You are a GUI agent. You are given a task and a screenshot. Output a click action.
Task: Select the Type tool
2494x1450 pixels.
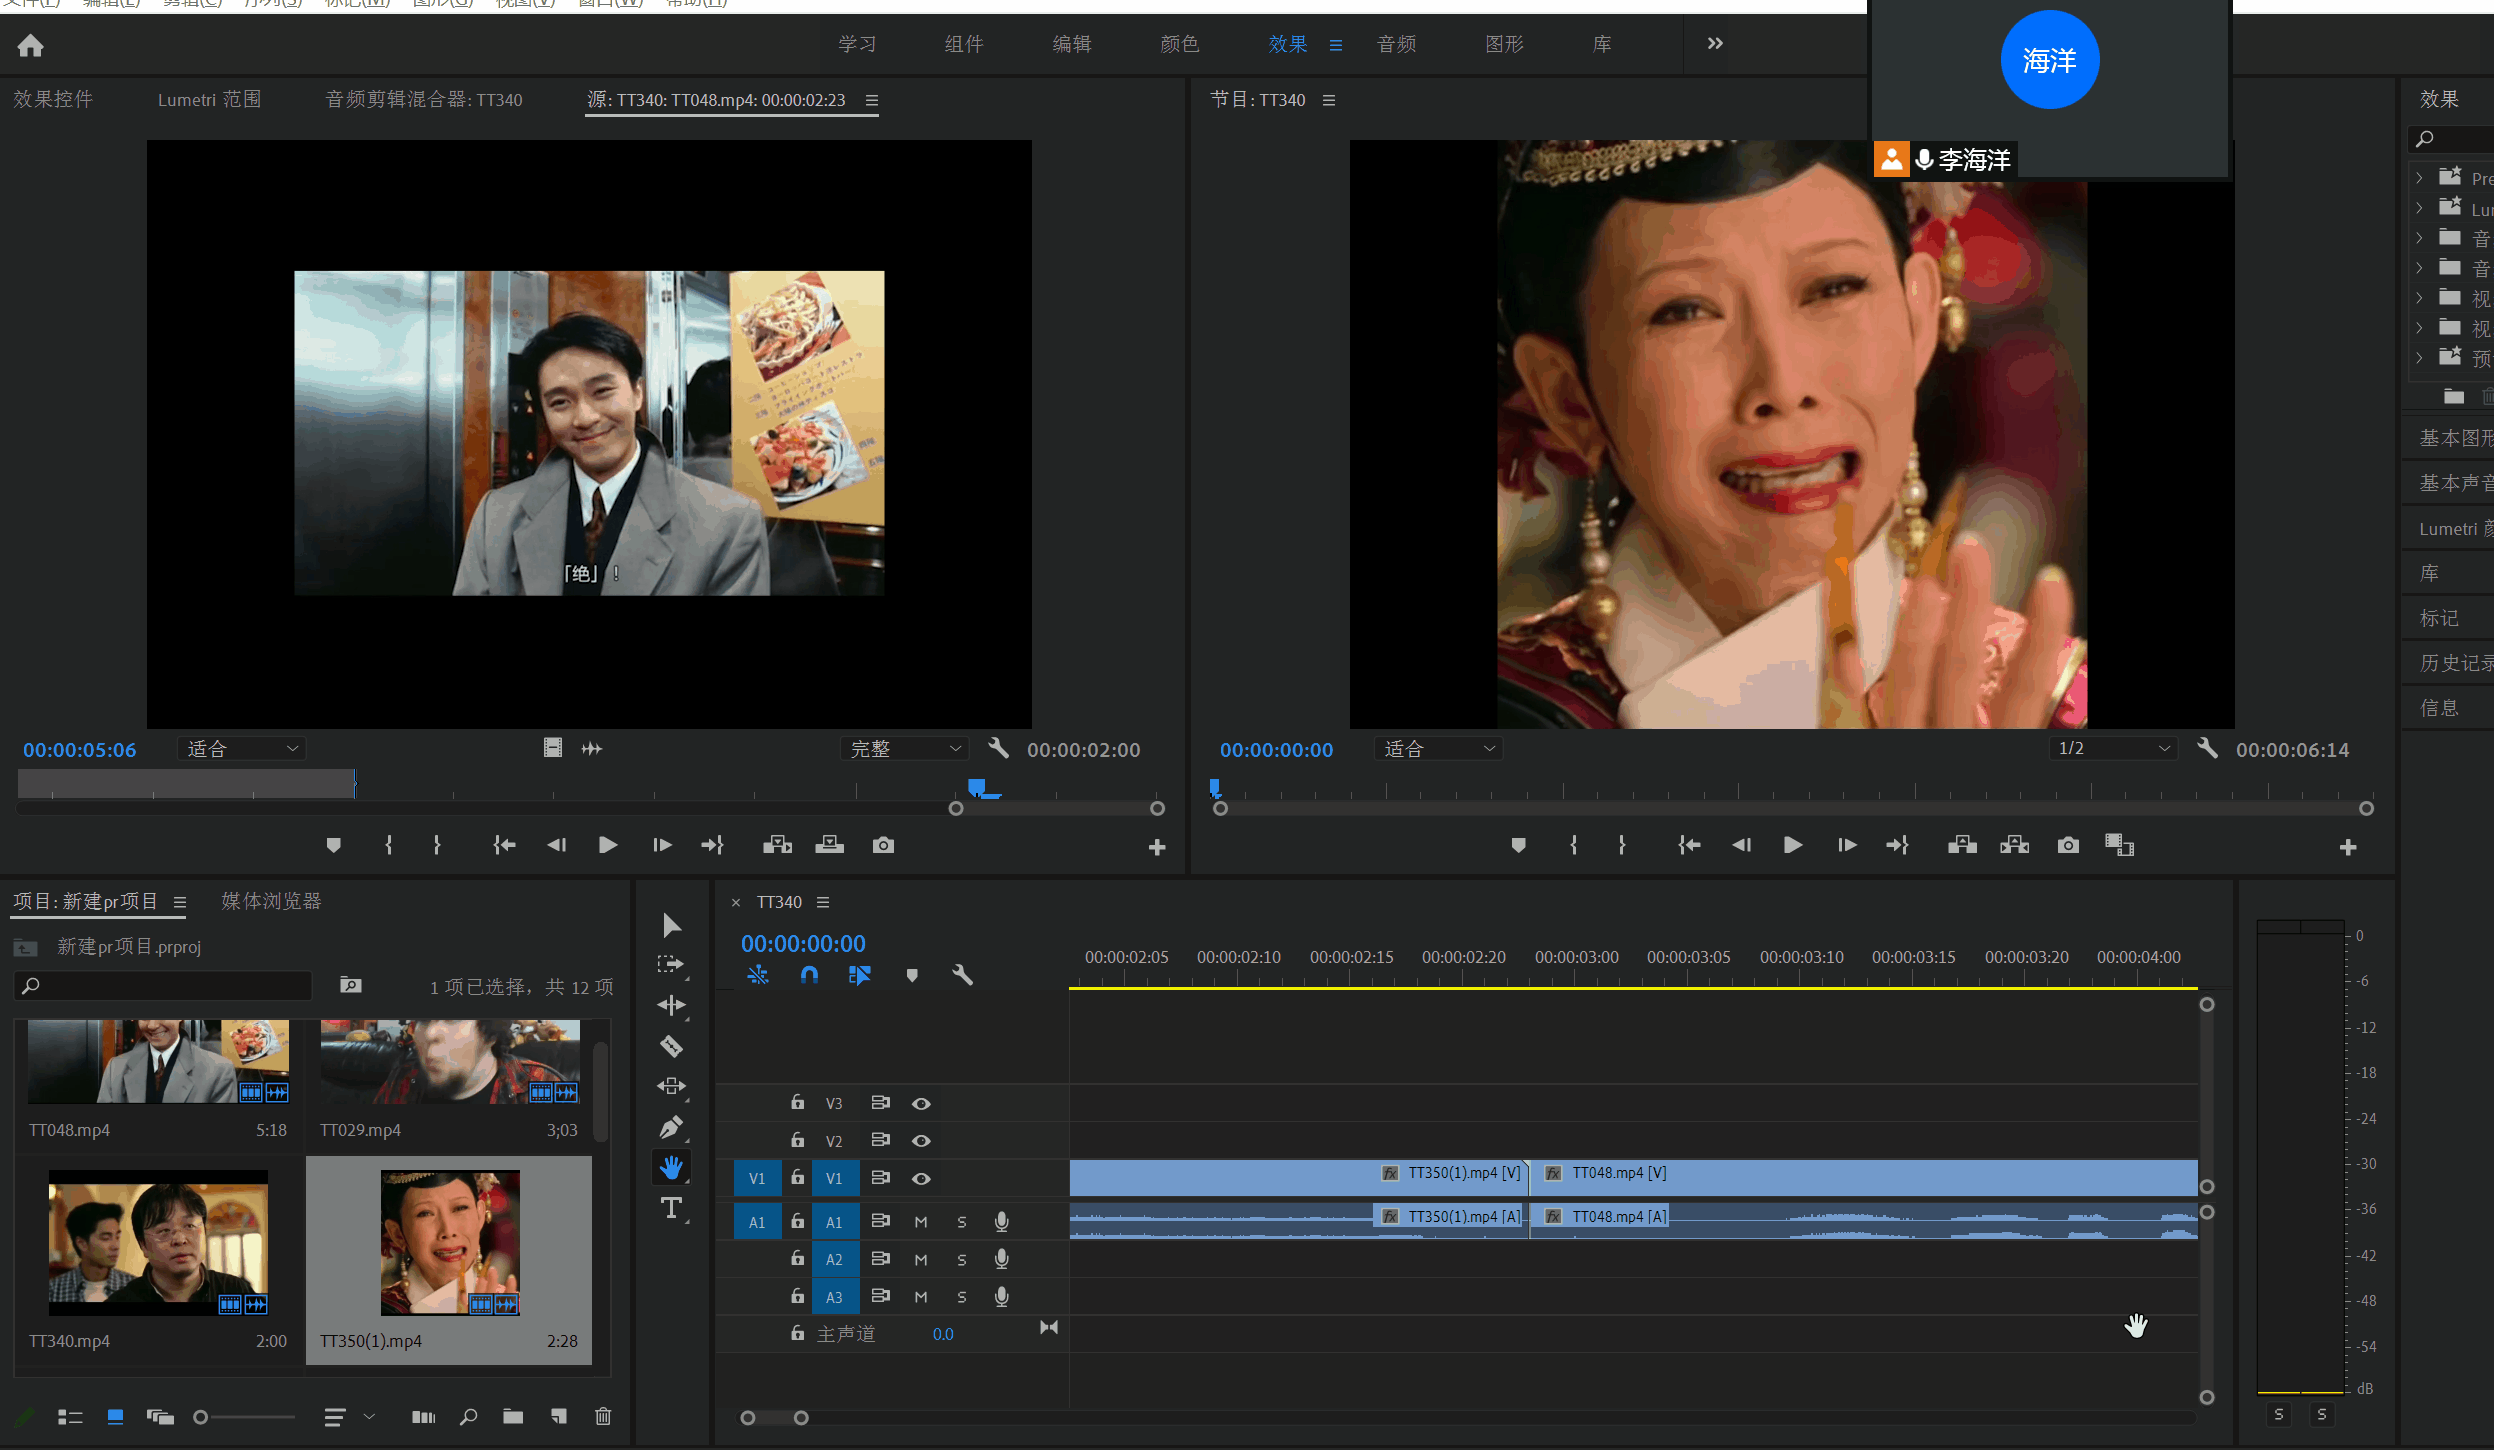pyautogui.click(x=671, y=1208)
